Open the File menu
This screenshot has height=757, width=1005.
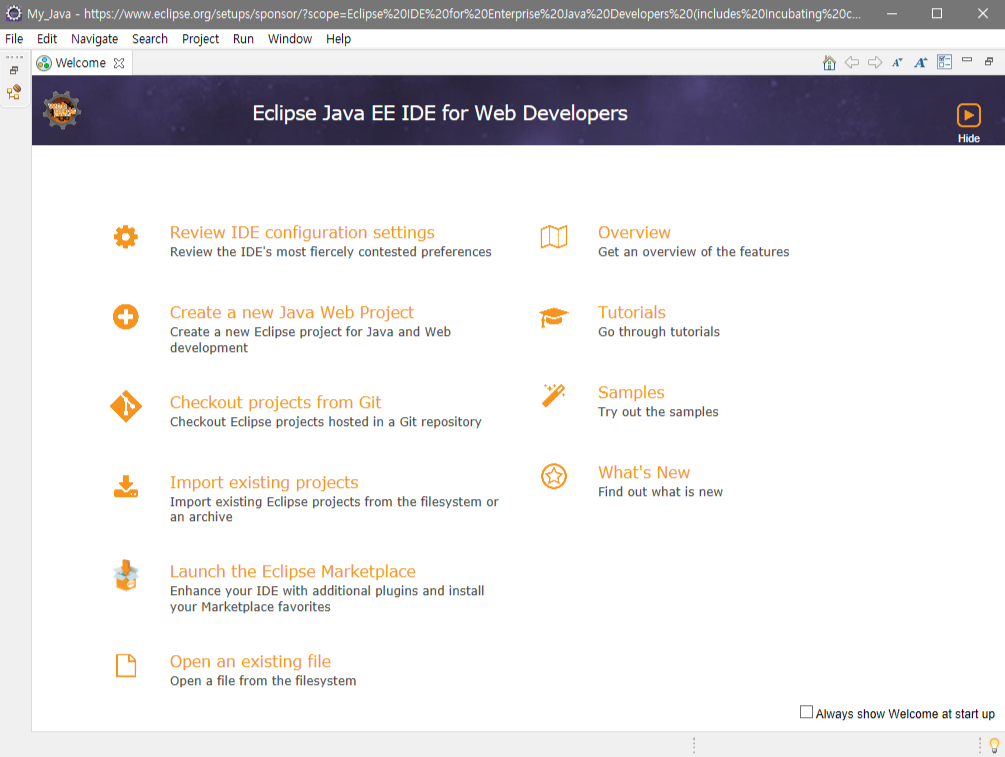[14, 38]
